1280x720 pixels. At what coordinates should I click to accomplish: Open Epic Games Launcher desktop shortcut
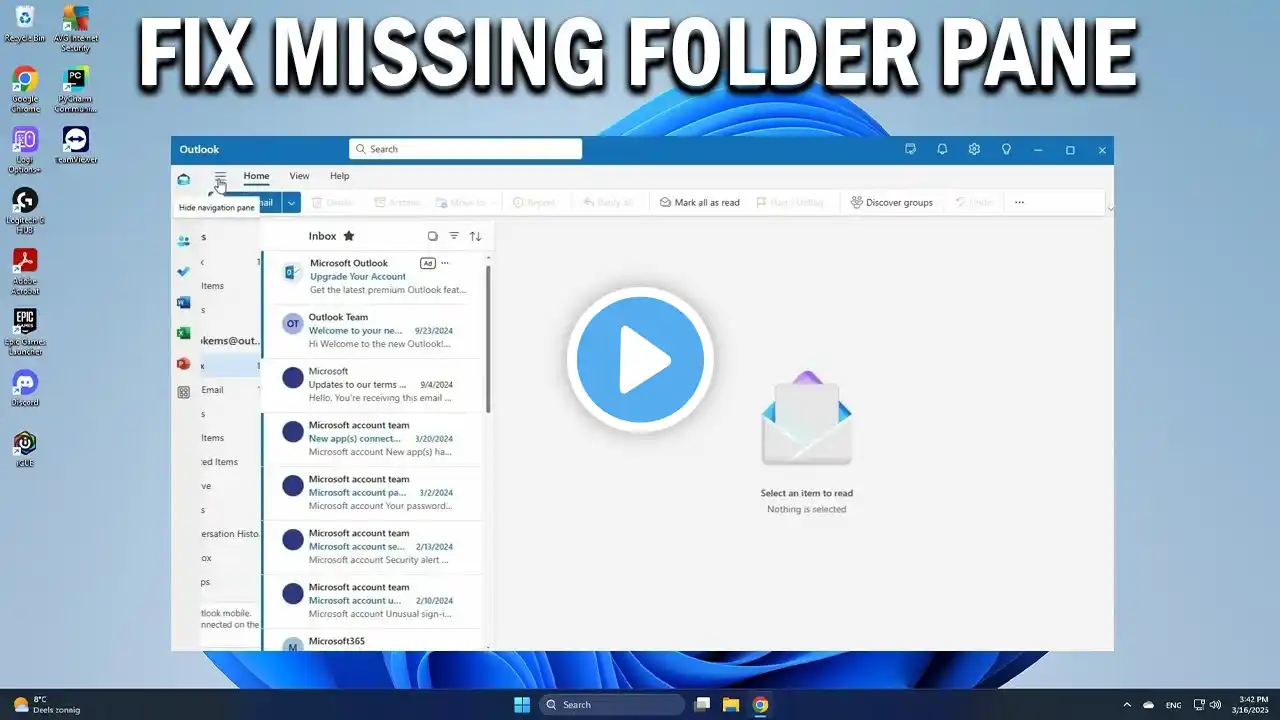click(25, 332)
